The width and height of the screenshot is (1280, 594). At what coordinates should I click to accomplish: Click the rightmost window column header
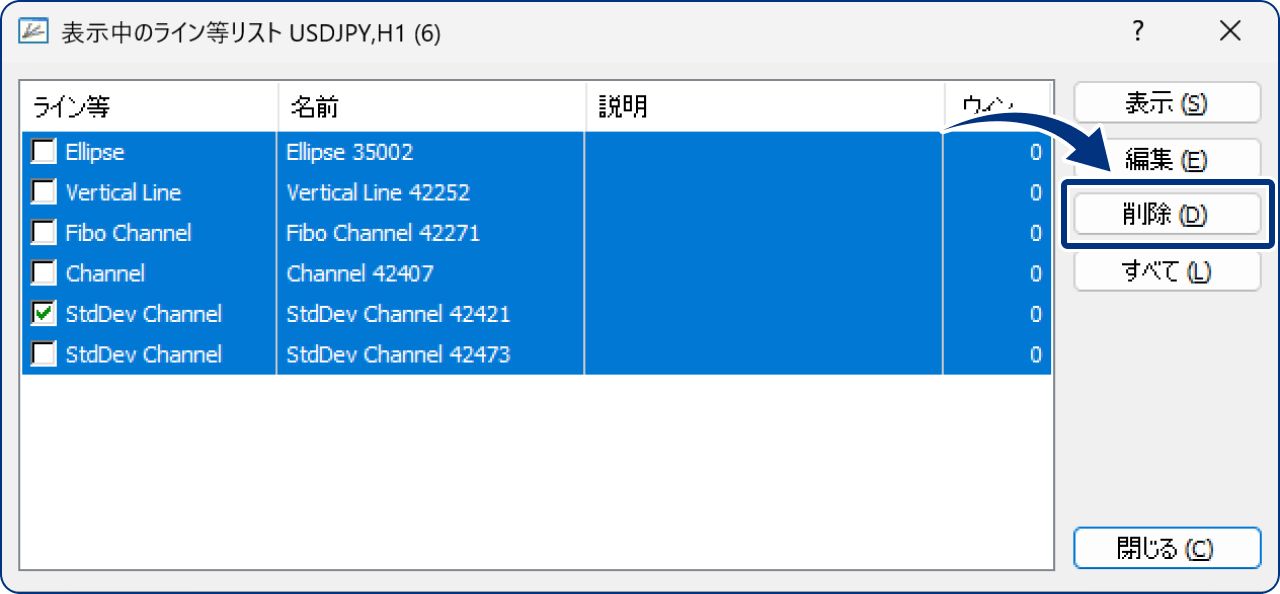tap(997, 106)
